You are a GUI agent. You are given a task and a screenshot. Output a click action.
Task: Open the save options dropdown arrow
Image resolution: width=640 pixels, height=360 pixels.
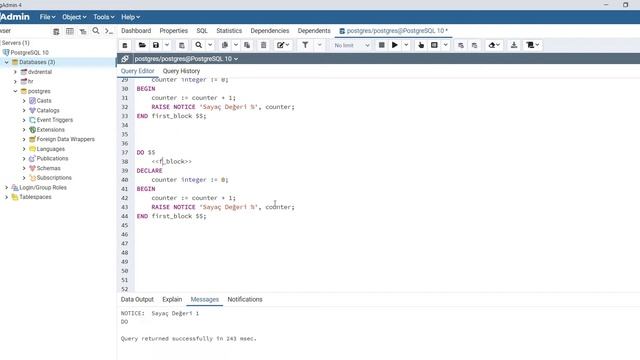(167, 45)
